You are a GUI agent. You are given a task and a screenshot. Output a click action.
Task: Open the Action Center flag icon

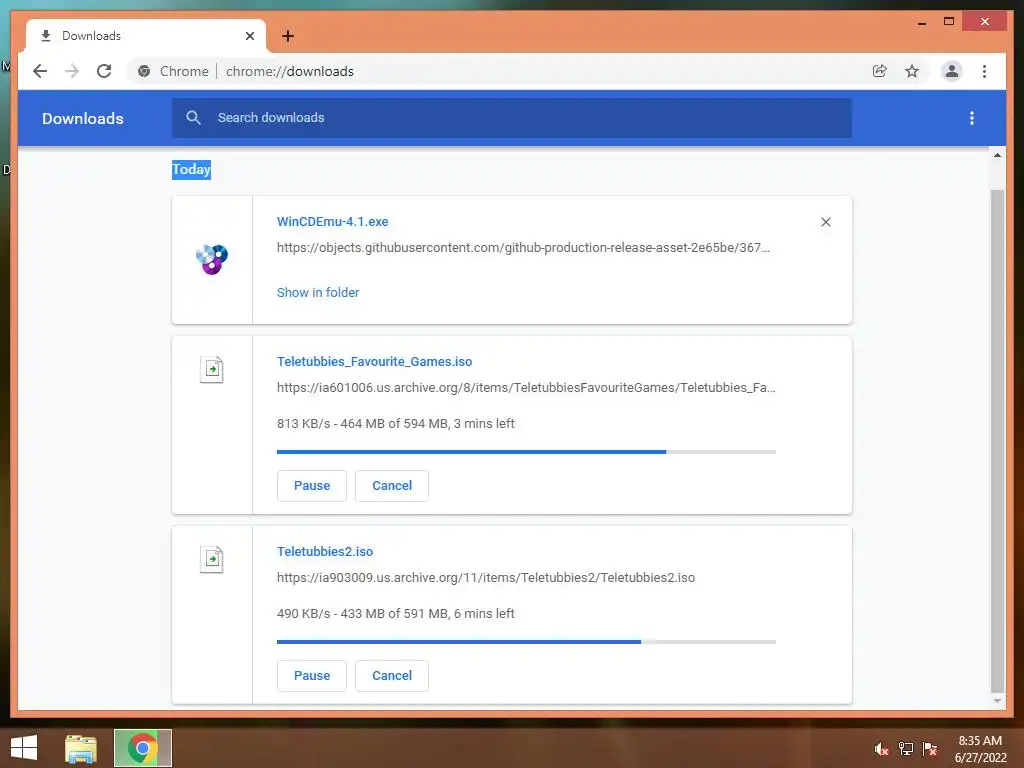tap(930, 749)
